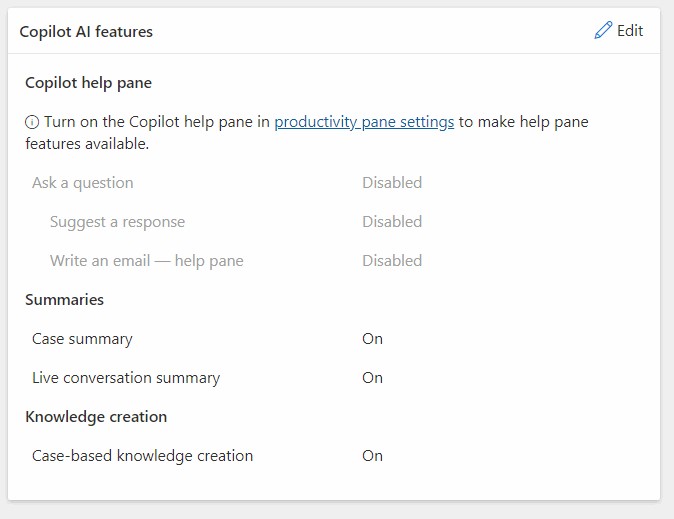Screen dimensions: 674x519
Task: Click Disabled status for Suggest a response
Action: [392, 222]
